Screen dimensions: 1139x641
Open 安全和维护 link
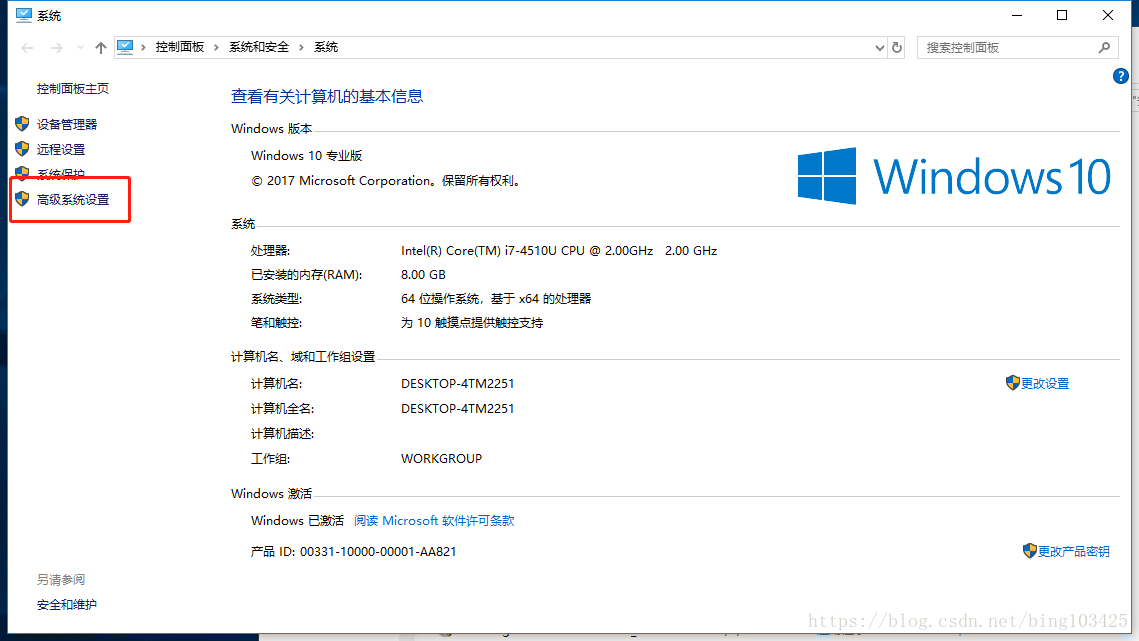click(x=67, y=605)
